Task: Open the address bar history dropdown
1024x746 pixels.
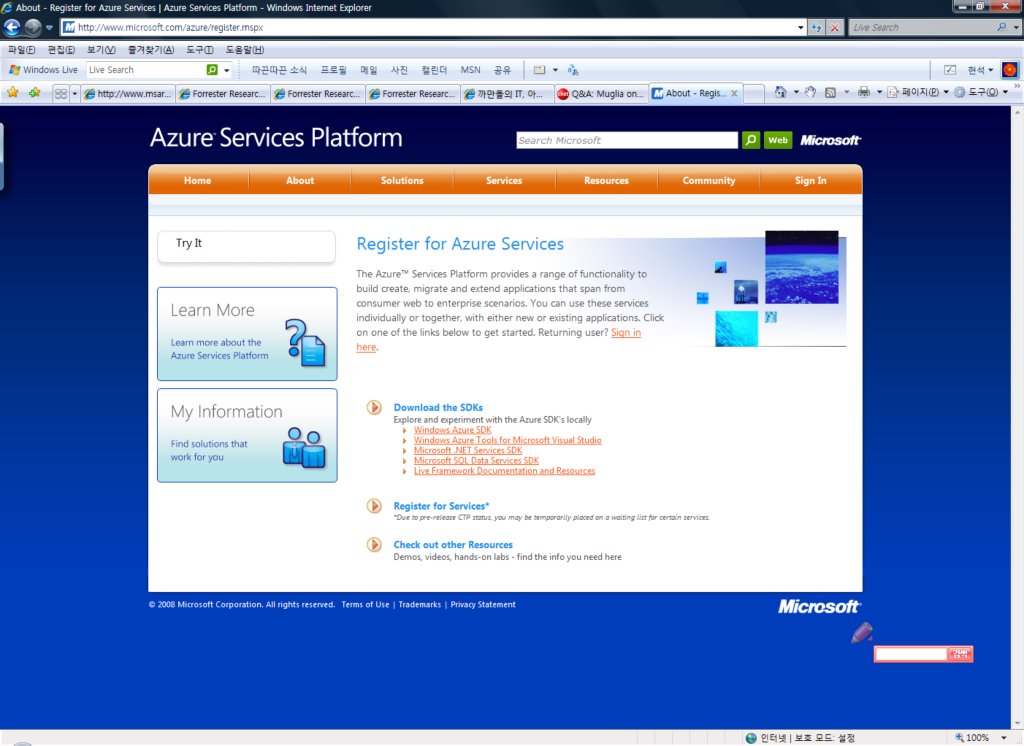Action: point(801,27)
